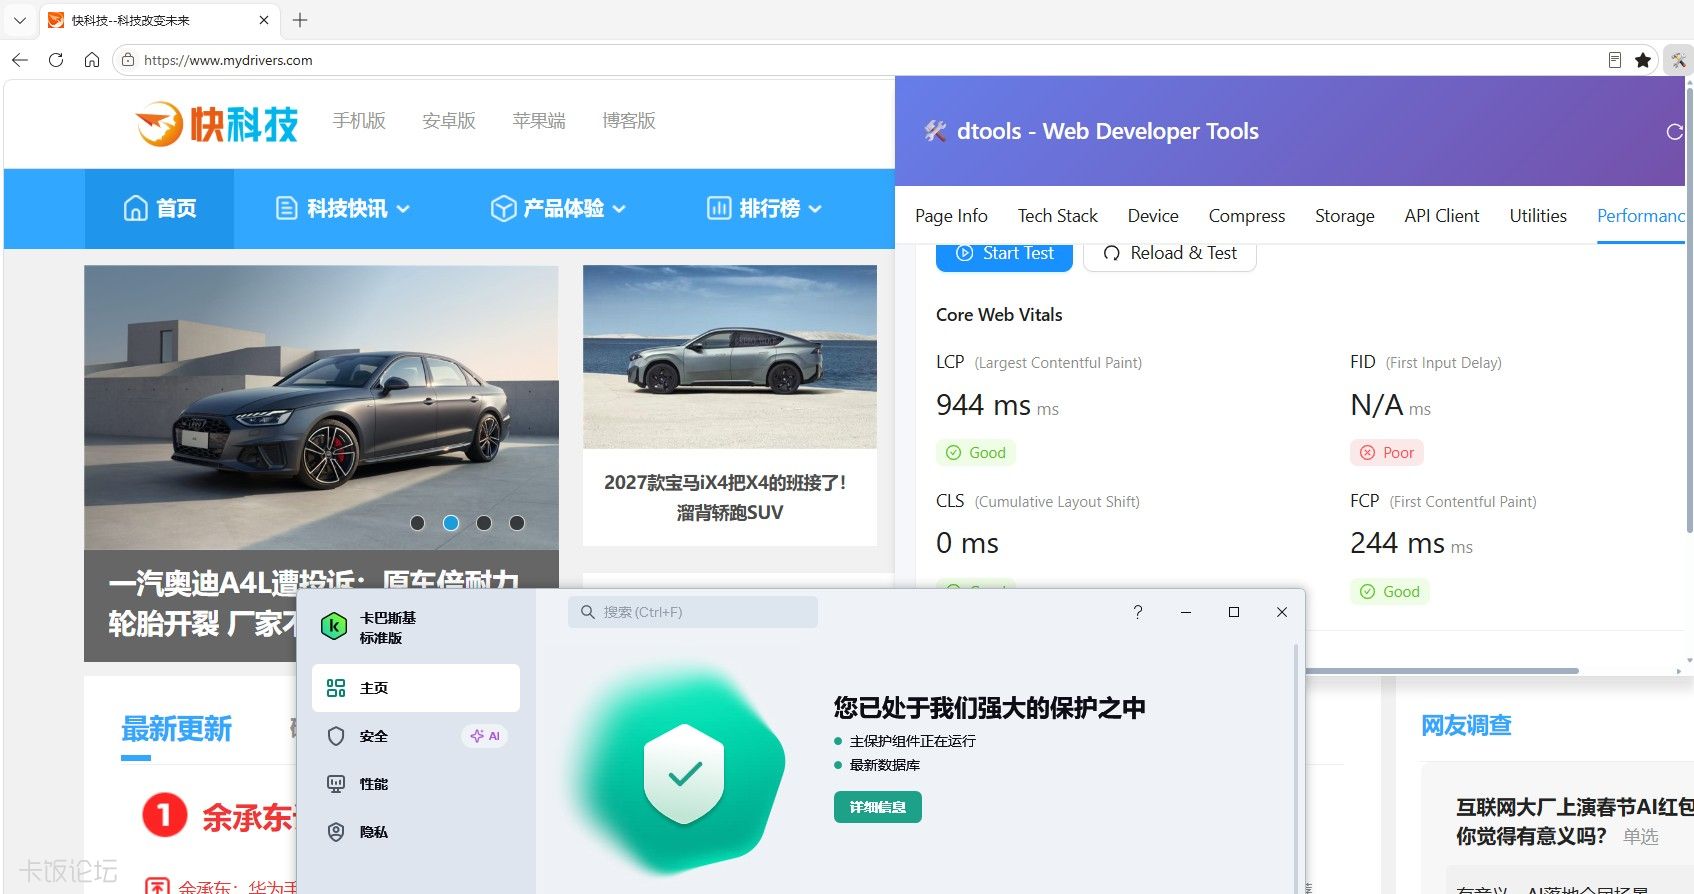1694x894 pixels.
Task: Open 隐私 section in Kaspersky sidebar
Action: [416, 832]
